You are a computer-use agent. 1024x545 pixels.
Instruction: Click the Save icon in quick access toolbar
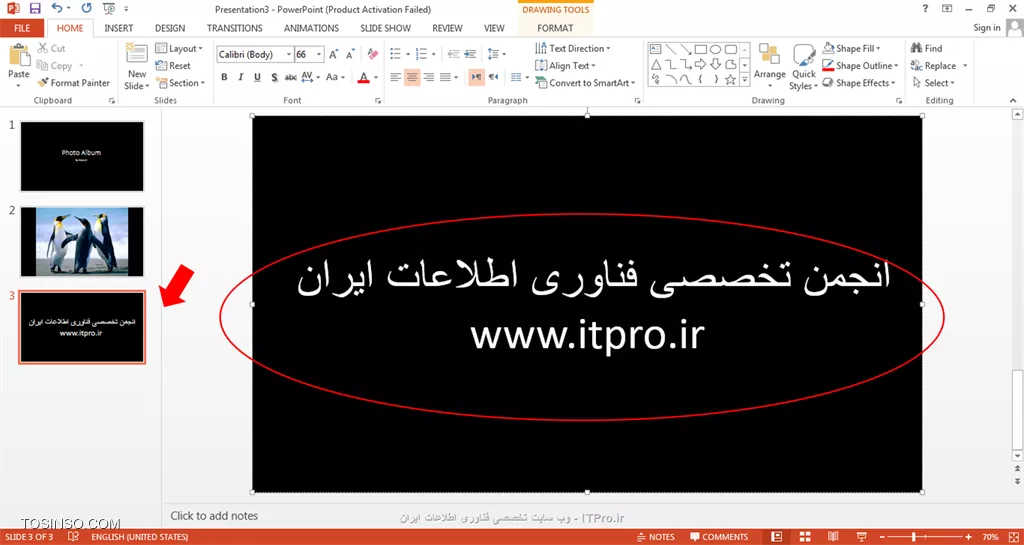click(x=35, y=9)
